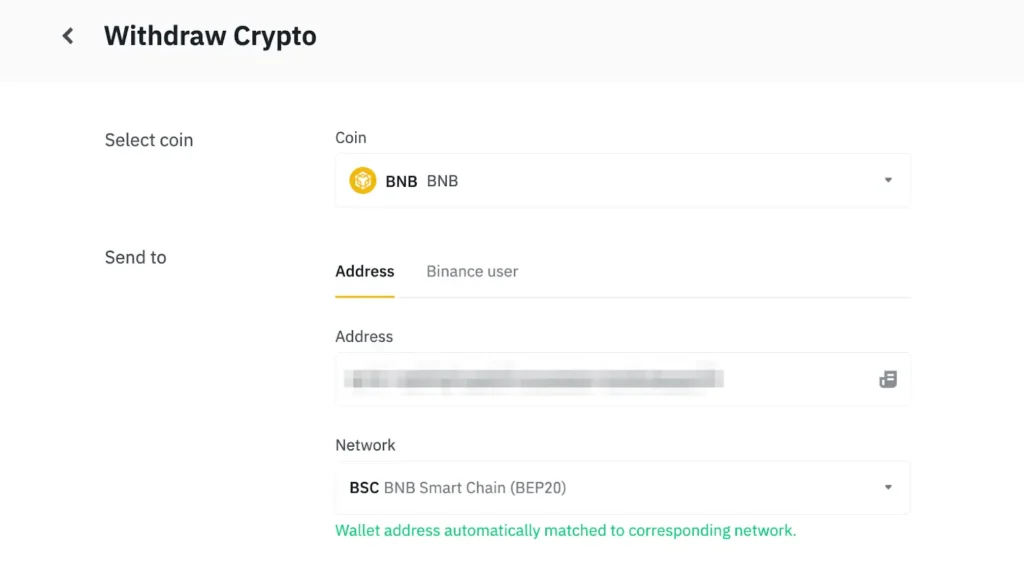Screen dimensions: 1024x576
Task: Click the yellow BNB coin logo
Action: click(362, 181)
